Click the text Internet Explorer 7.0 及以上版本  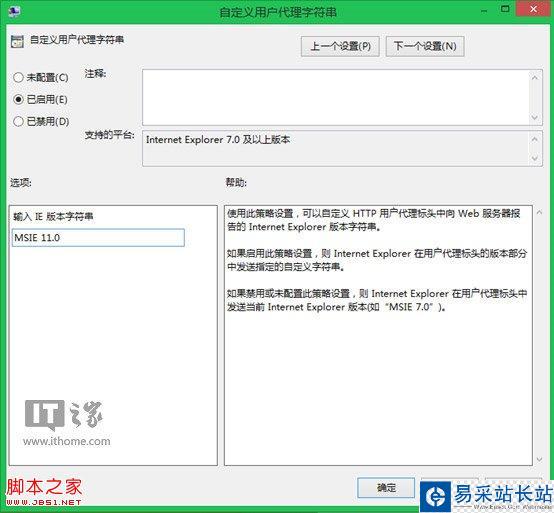pos(218,140)
